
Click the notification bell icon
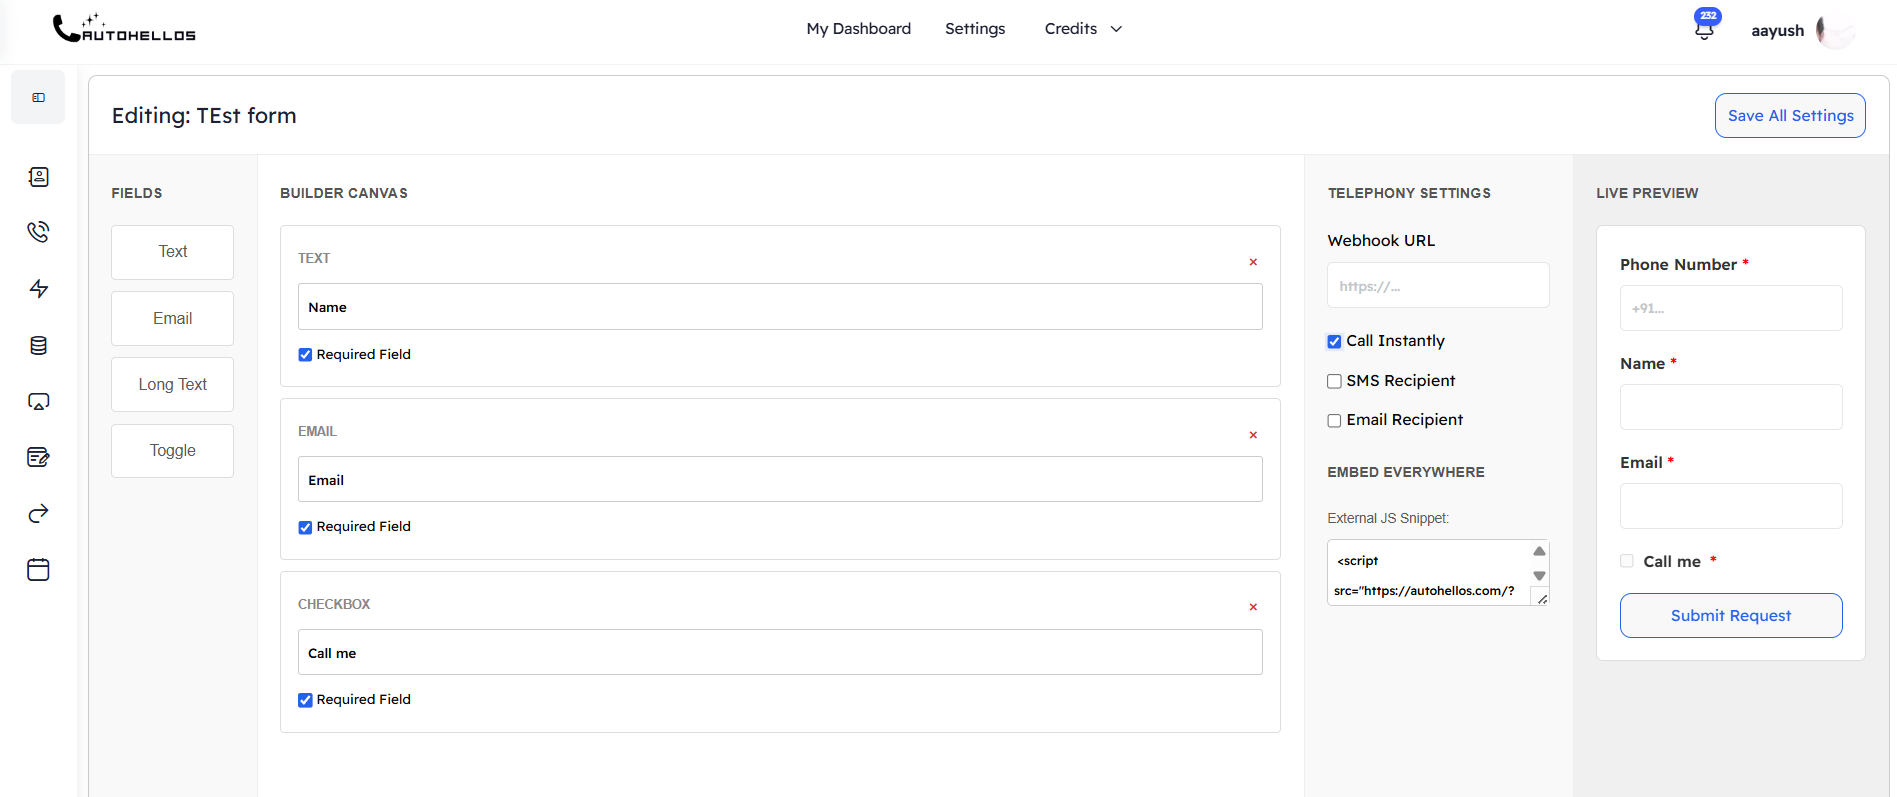(x=1705, y=29)
